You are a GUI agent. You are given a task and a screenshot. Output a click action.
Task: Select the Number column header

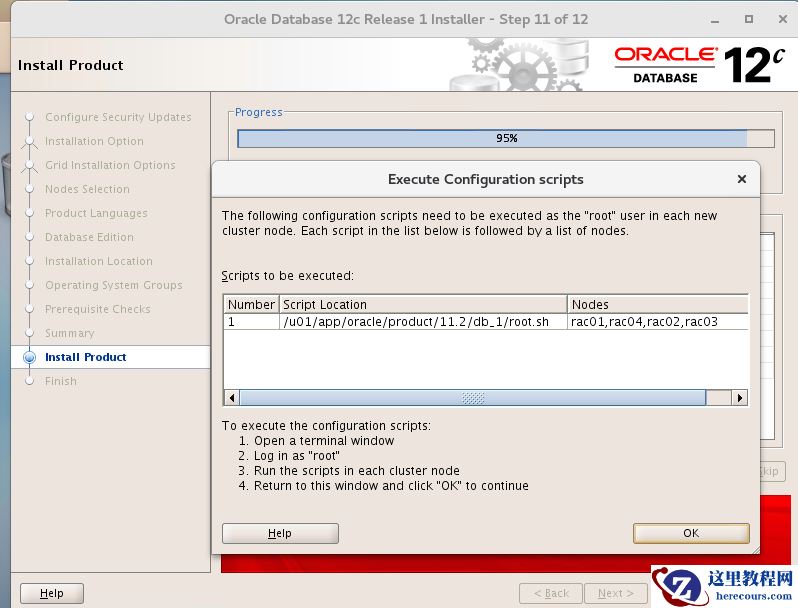coord(251,304)
